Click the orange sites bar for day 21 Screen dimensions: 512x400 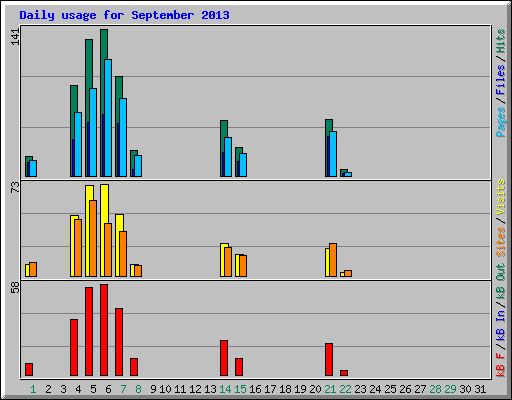click(x=333, y=260)
